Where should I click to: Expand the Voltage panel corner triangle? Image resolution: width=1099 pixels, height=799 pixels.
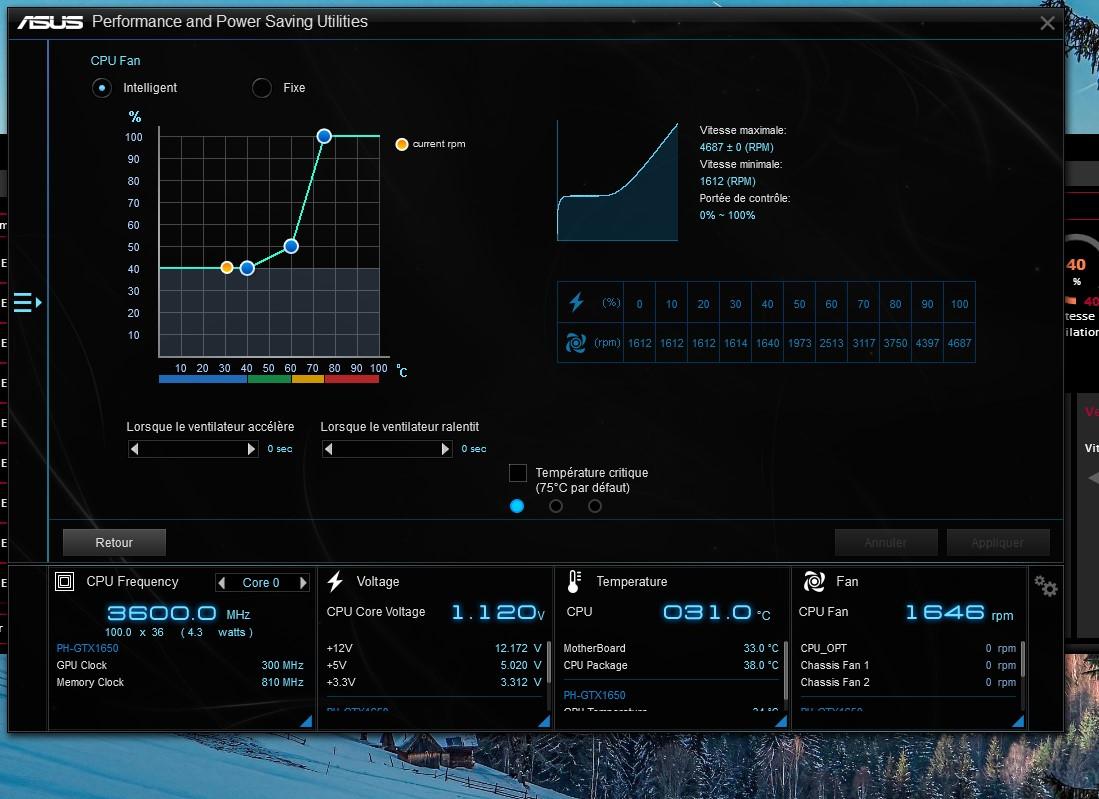pos(544,721)
